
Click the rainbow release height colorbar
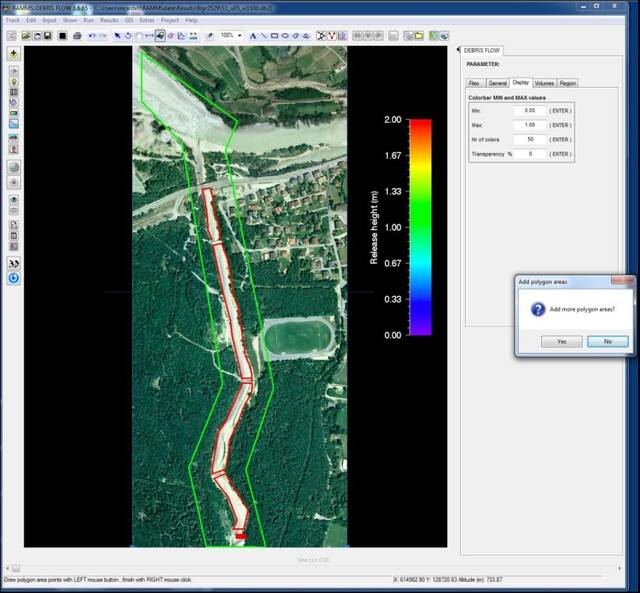click(x=420, y=227)
